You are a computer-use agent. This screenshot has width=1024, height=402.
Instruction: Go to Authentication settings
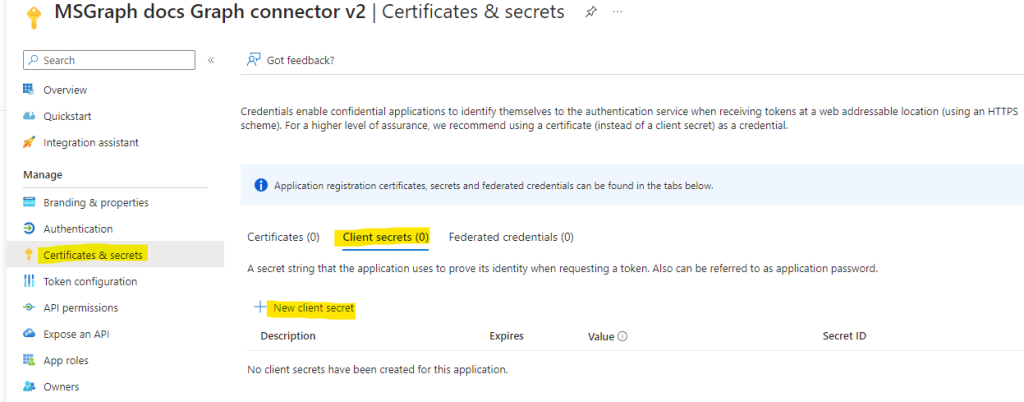(78, 229)
